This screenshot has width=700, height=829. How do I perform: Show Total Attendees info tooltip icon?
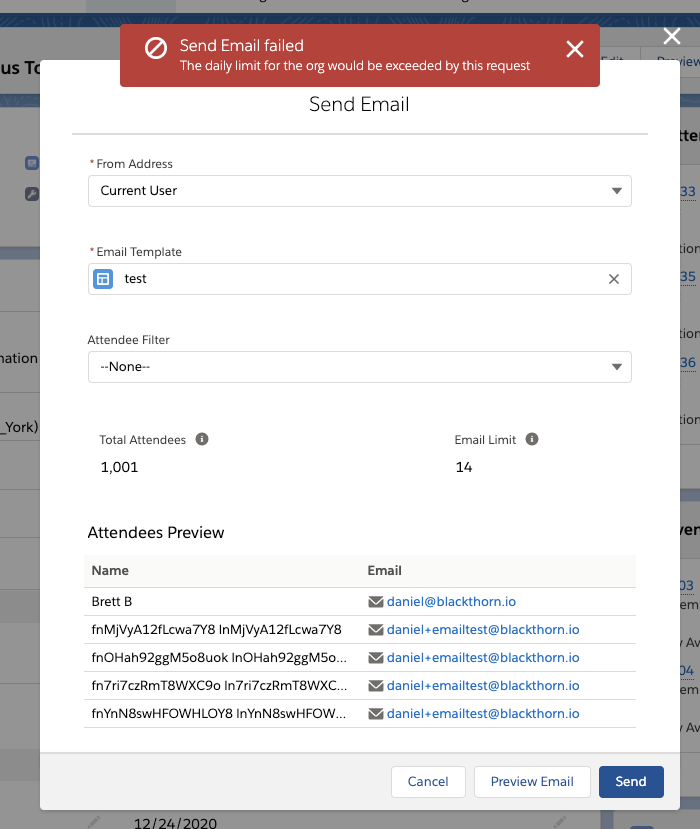tap(202, 439)
